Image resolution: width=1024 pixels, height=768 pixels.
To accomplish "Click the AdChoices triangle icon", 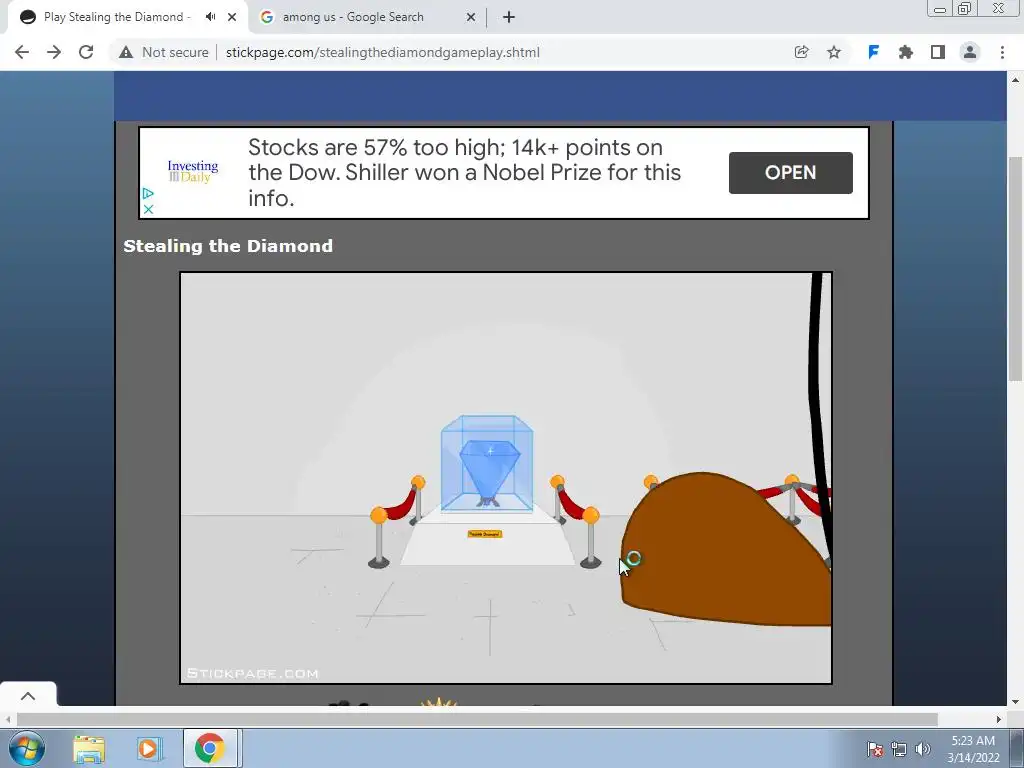I will coord(148,193).
